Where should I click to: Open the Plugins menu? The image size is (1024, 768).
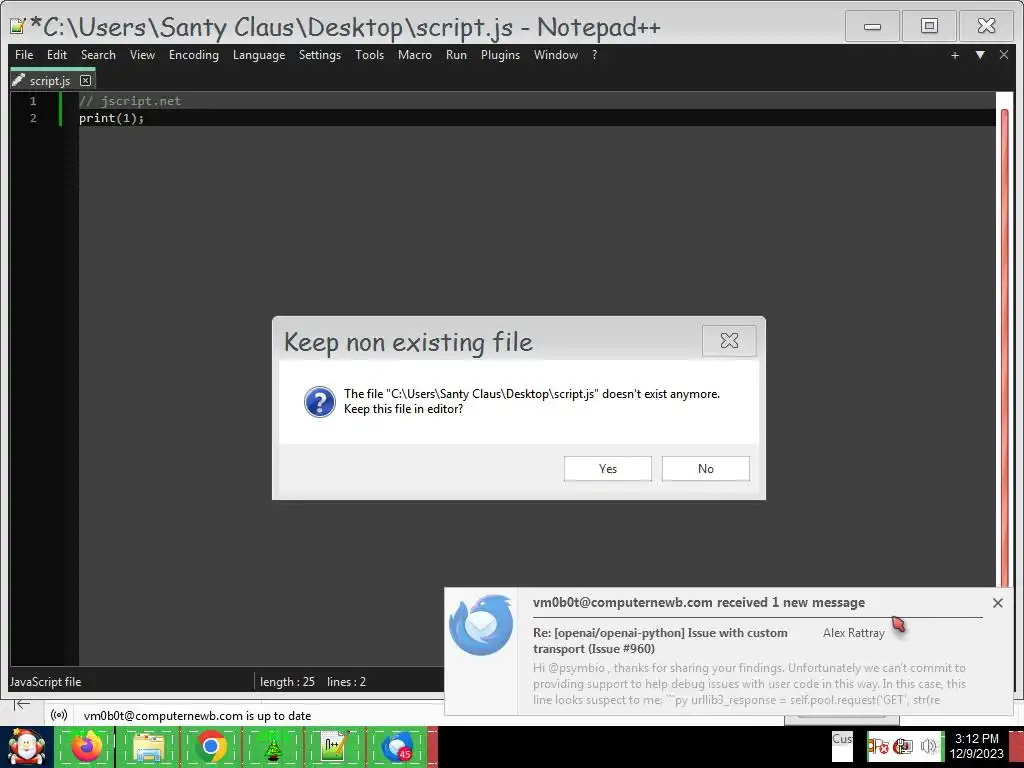[500, 55]
